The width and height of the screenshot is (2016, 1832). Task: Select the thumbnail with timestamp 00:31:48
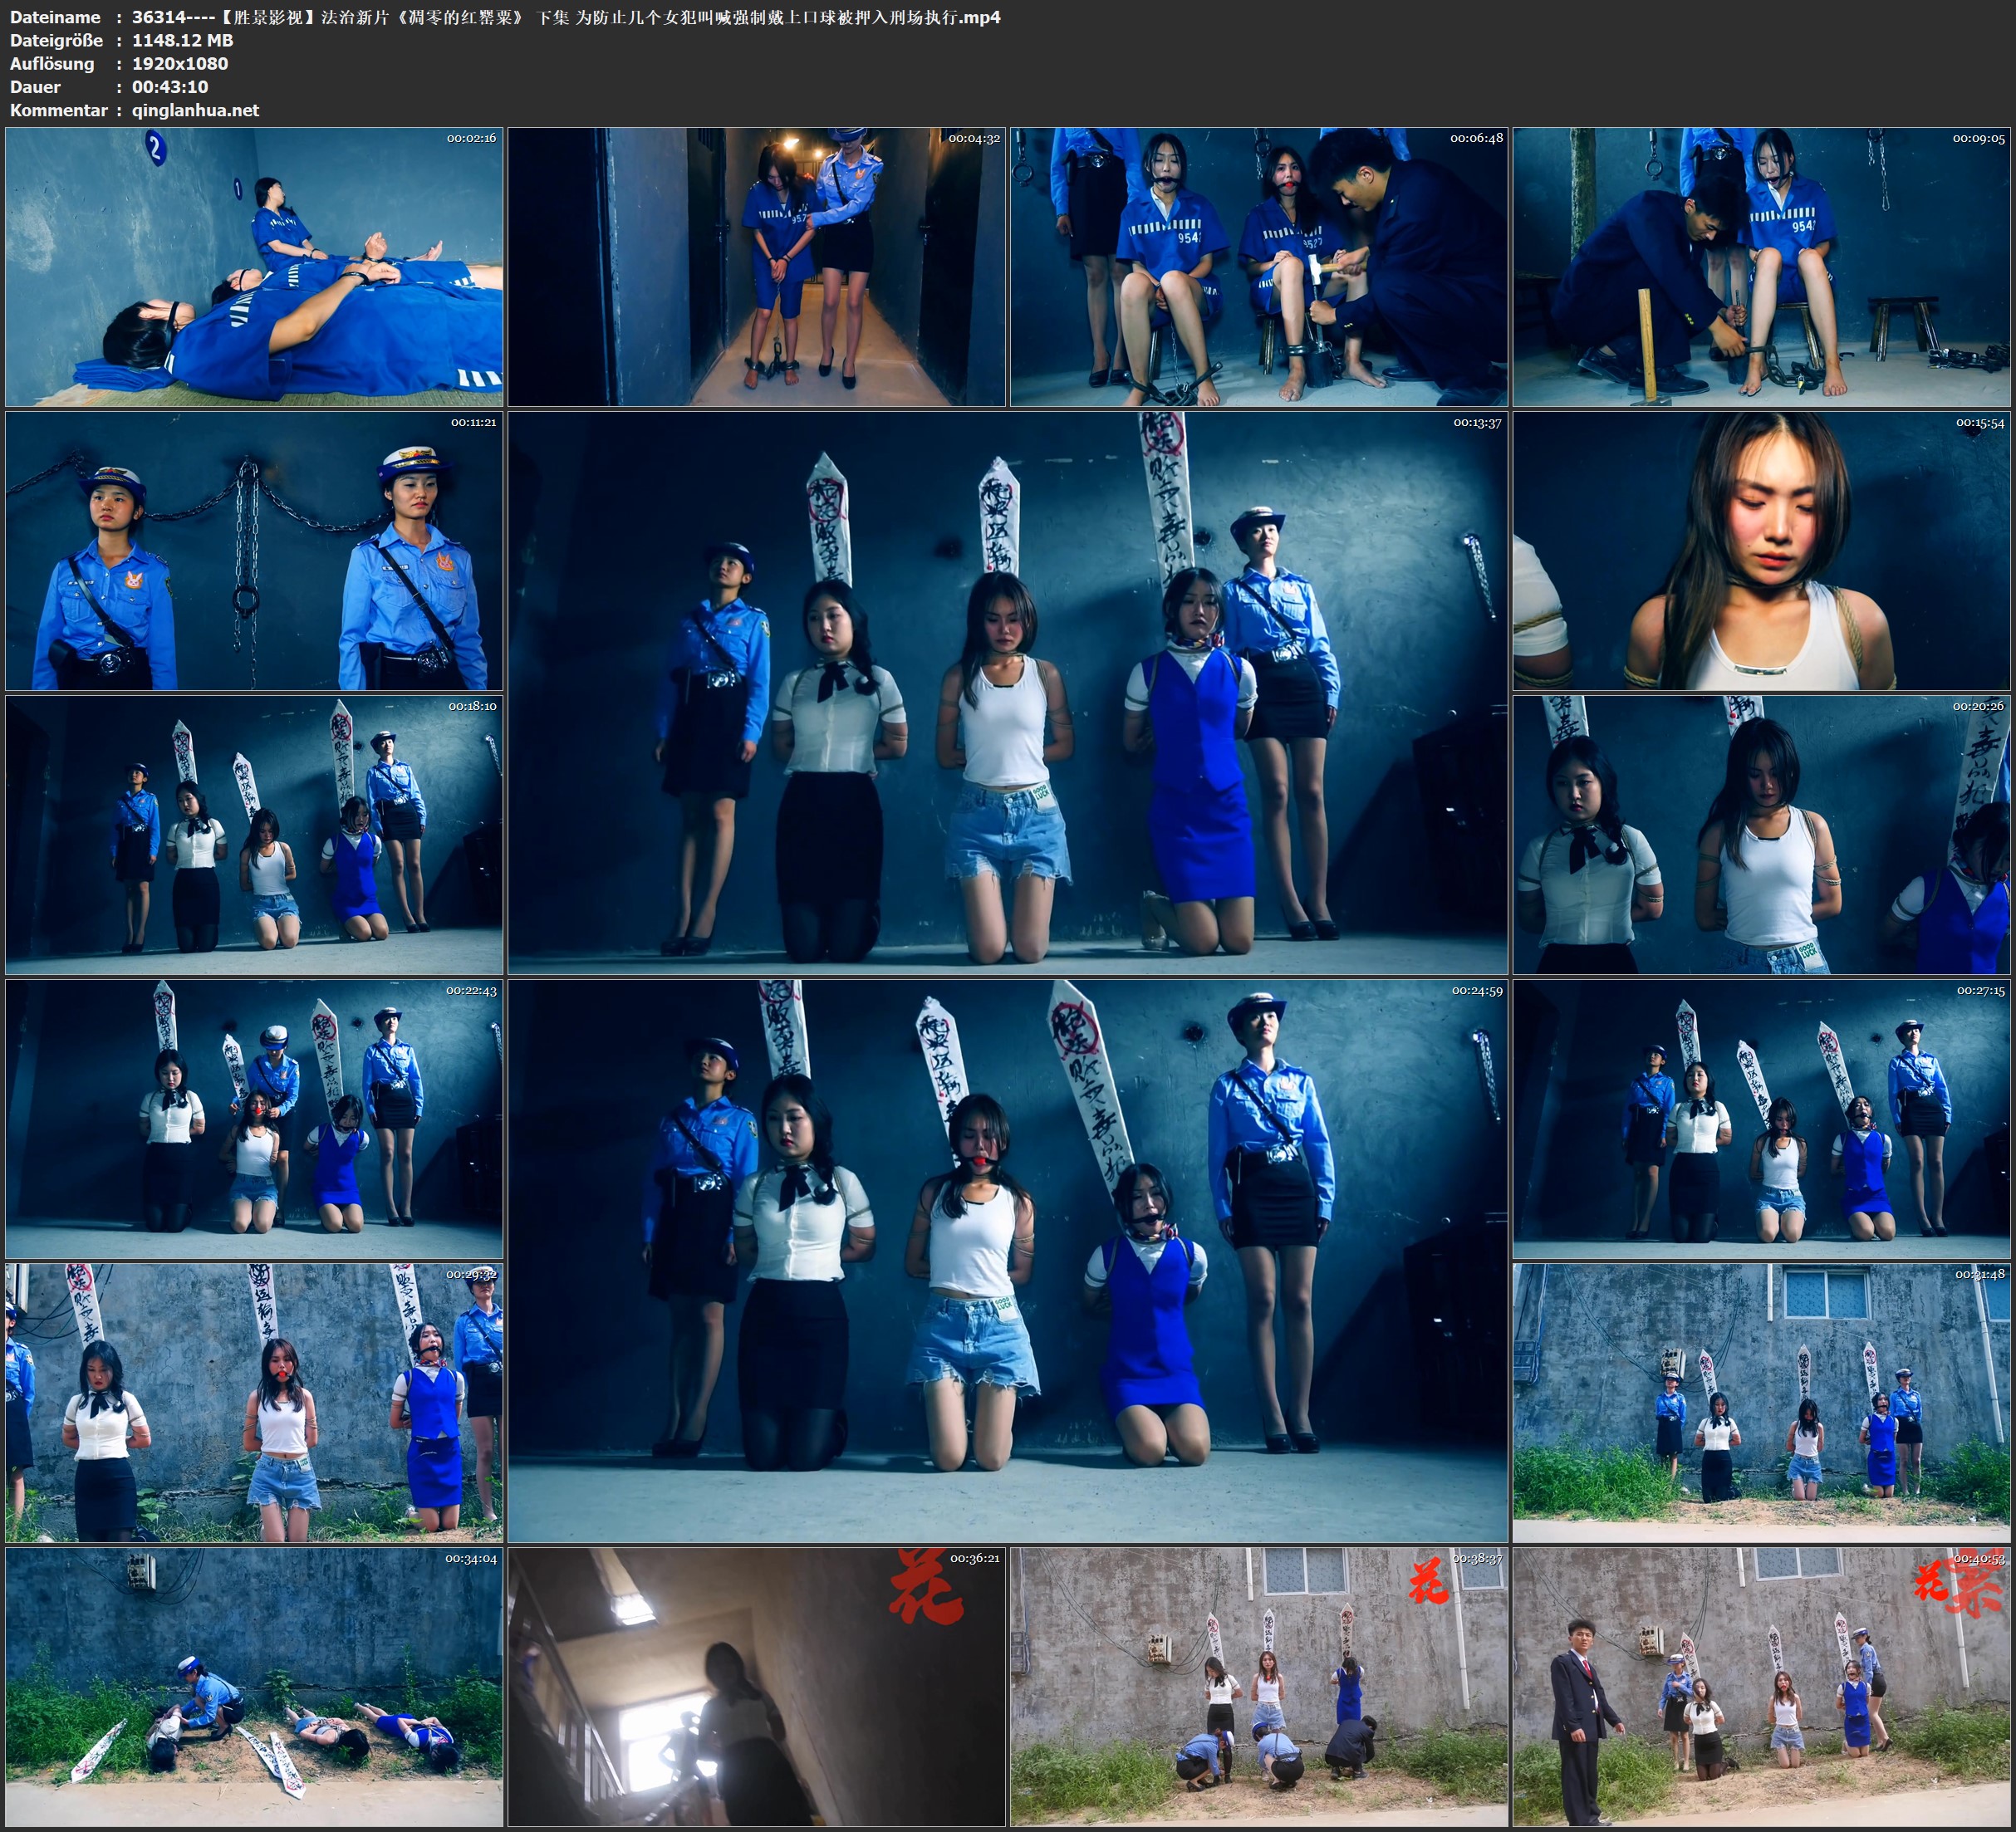pos(1761,1403)
